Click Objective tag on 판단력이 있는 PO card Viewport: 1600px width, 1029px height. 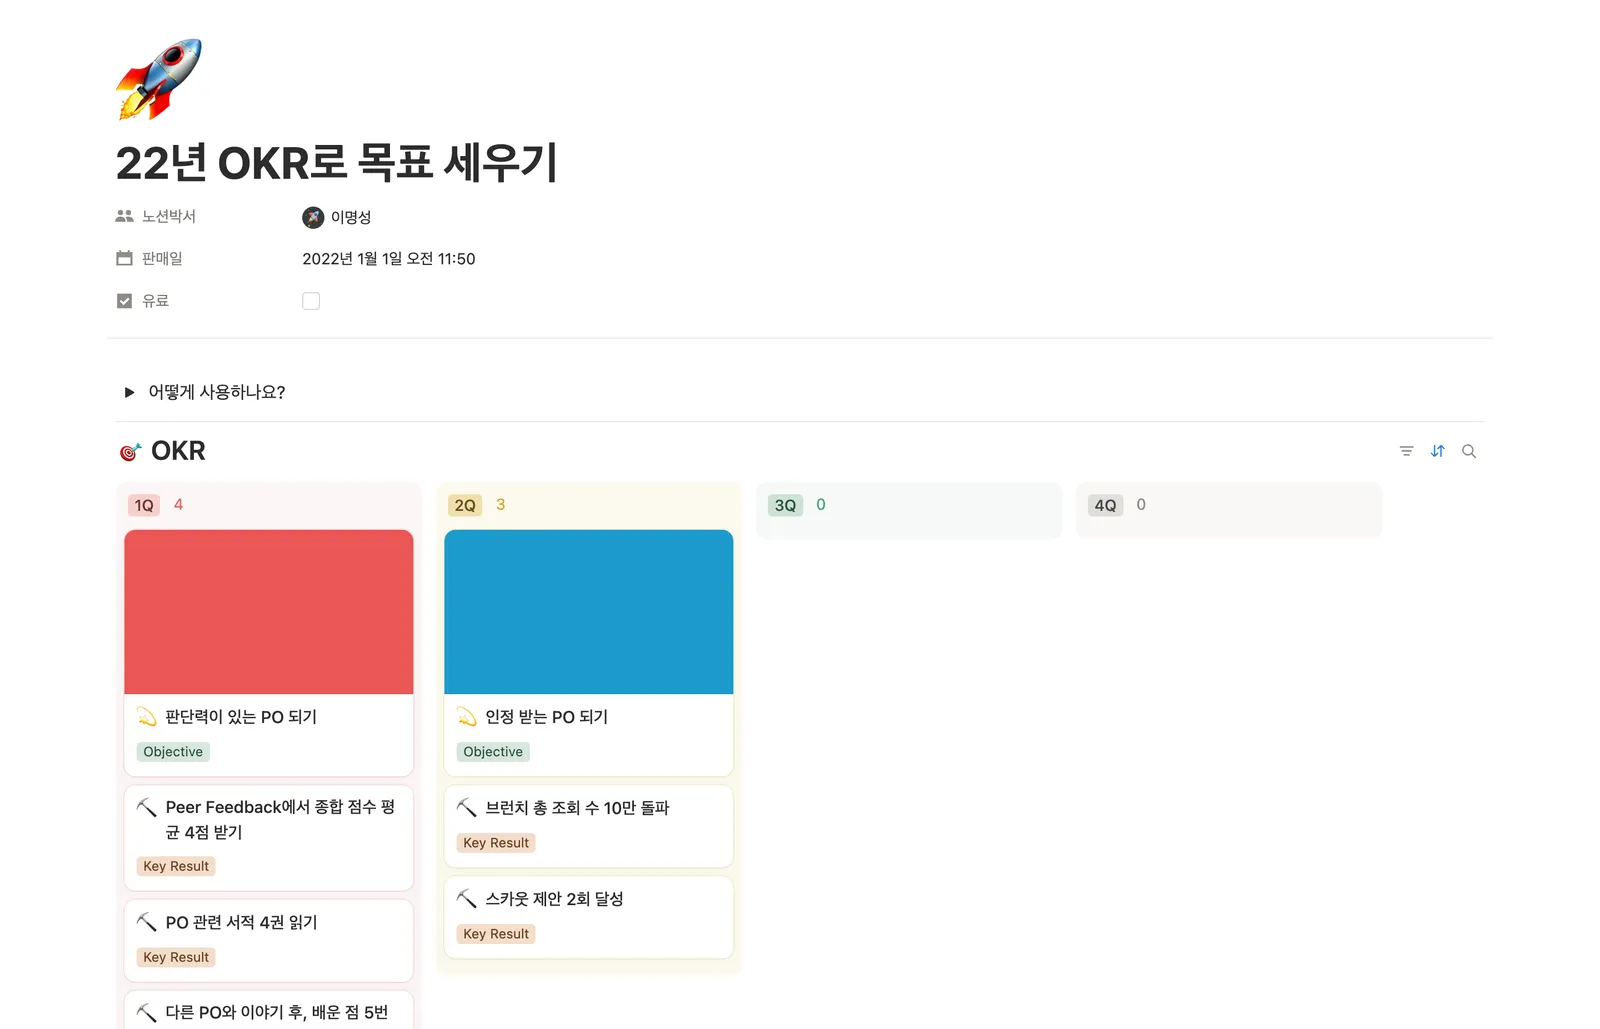click(x=173, y=752)
